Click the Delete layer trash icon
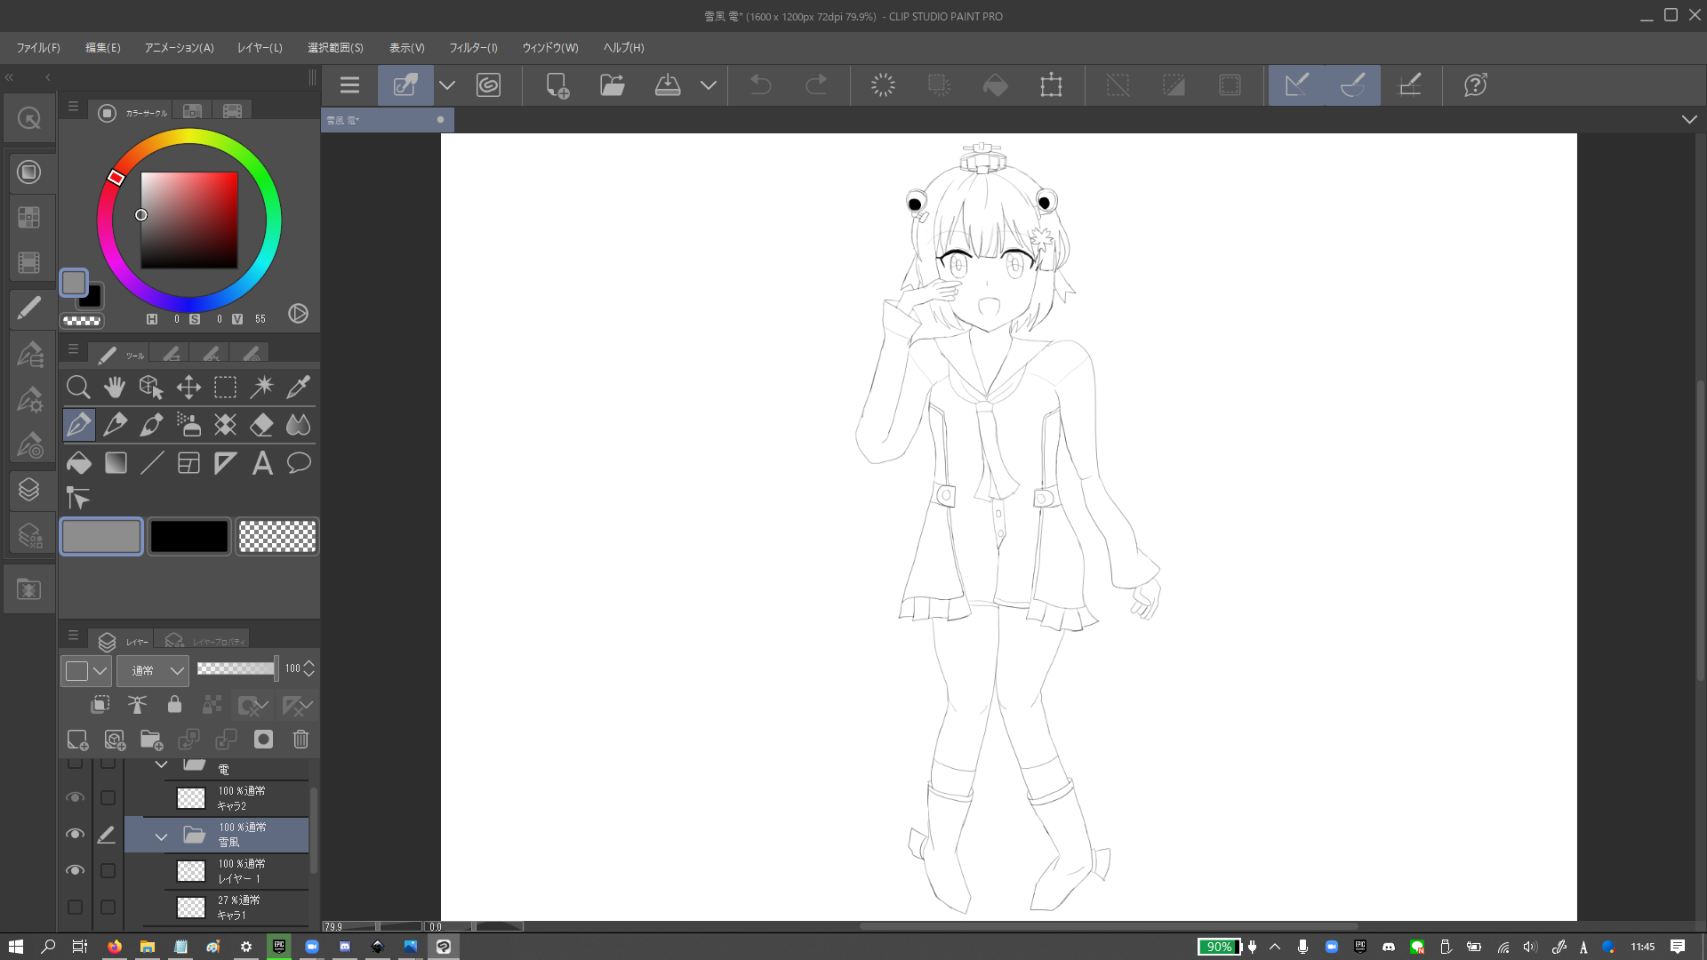The image size is (1707, 960). click(x=300, y=739)
